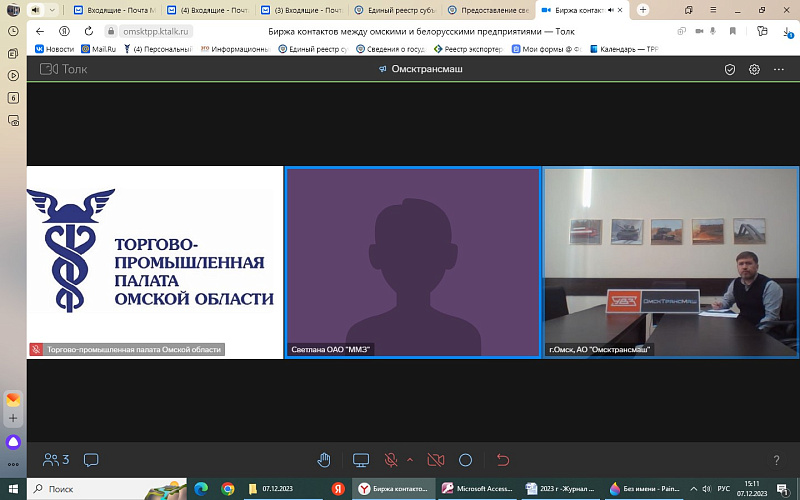Switch to Предоставление сведений tab
The height and width of the screenshot is (500, 800).
click(x=489, y=10)
